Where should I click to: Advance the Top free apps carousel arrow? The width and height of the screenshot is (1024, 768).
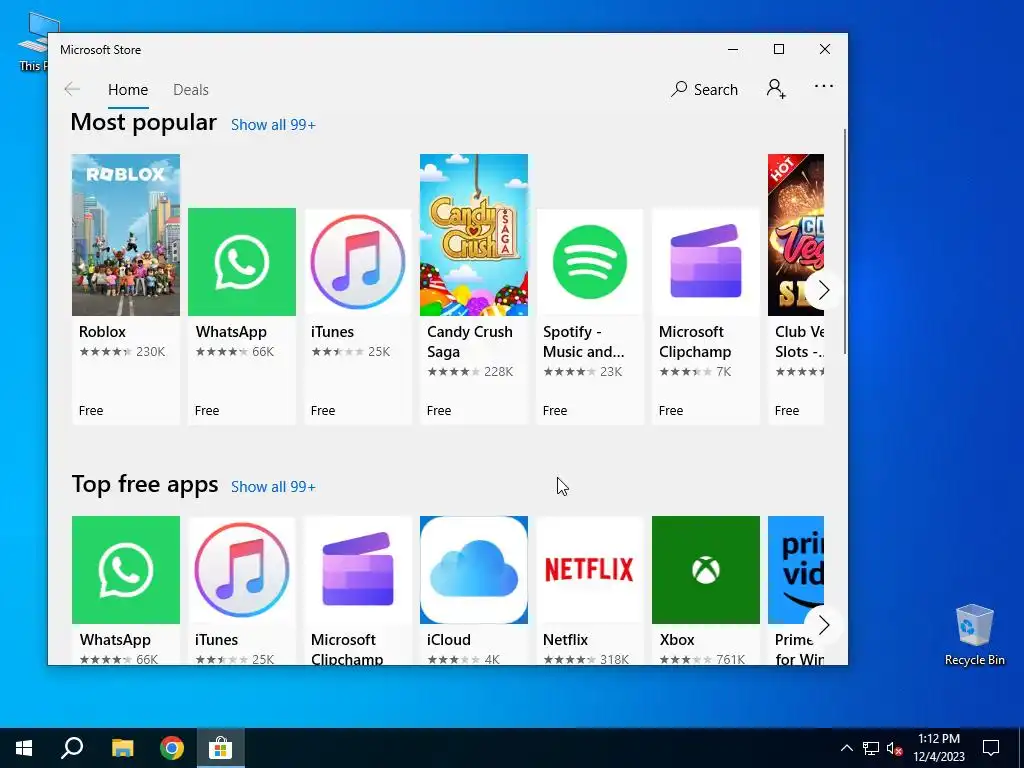point(823,625)
